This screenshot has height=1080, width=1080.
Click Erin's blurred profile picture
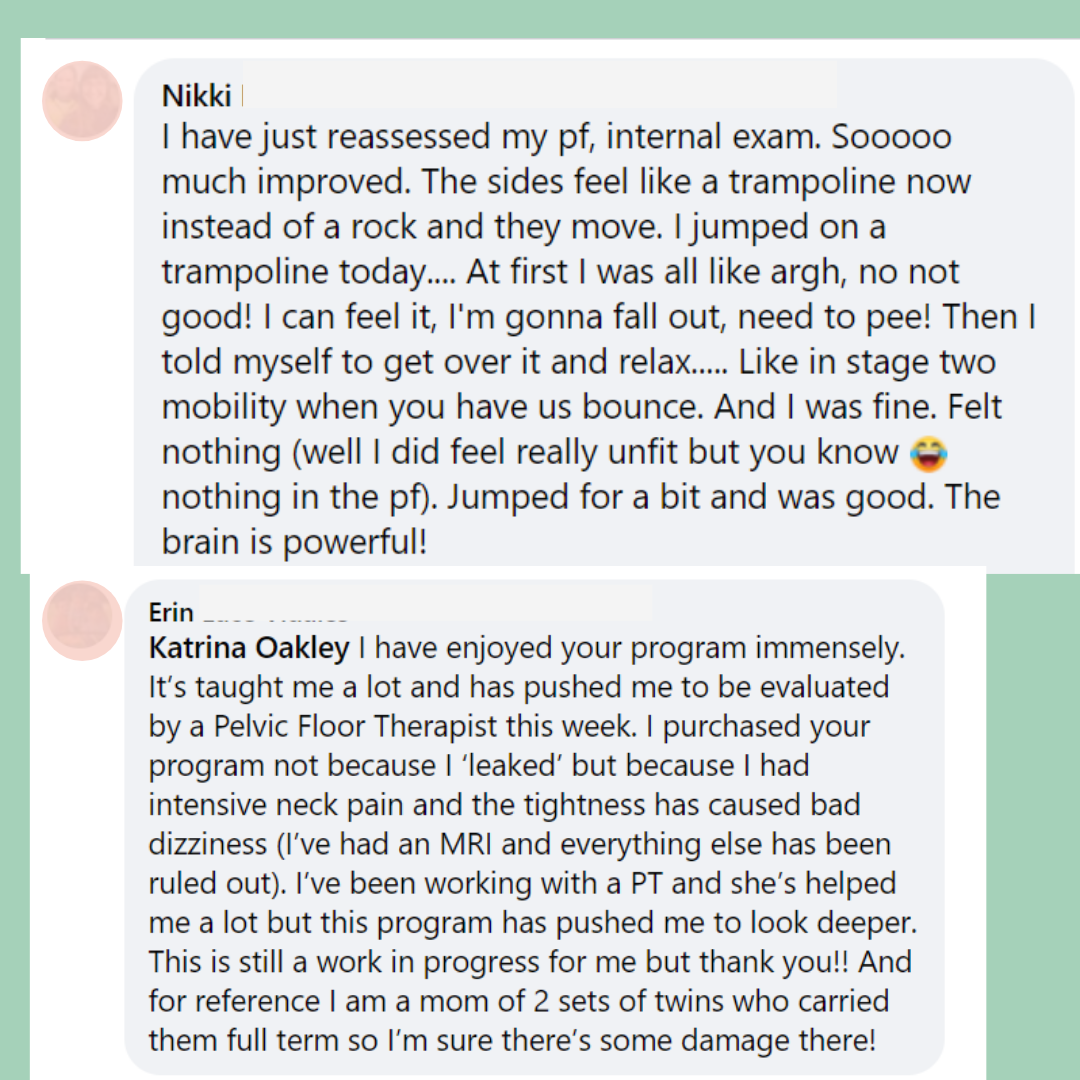click(x=82, y=620)
